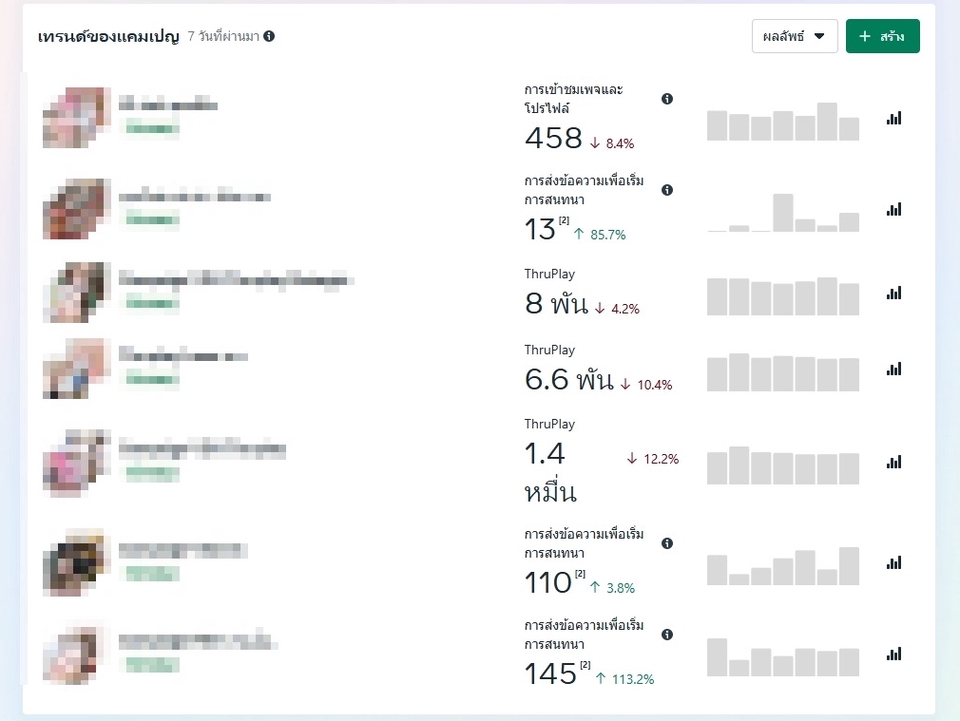960x721 pixels.
Task: Select the second campaign thumbnail
Action: click(x=75, y=209)
